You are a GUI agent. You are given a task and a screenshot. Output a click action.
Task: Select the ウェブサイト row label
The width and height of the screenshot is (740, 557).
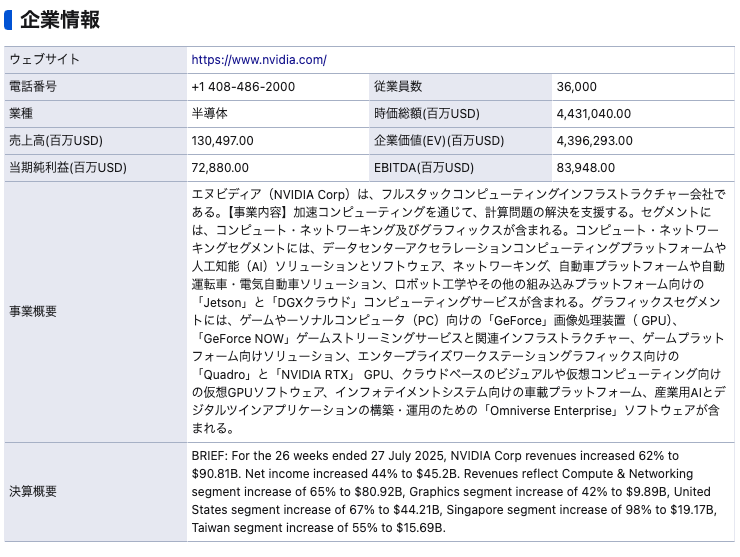(44, 59)
